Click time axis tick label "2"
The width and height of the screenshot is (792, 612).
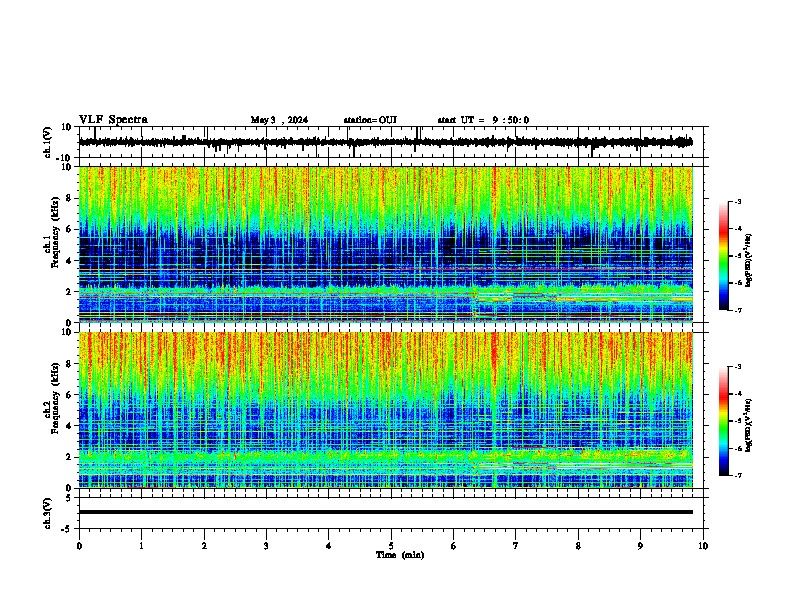coord(204,546)
